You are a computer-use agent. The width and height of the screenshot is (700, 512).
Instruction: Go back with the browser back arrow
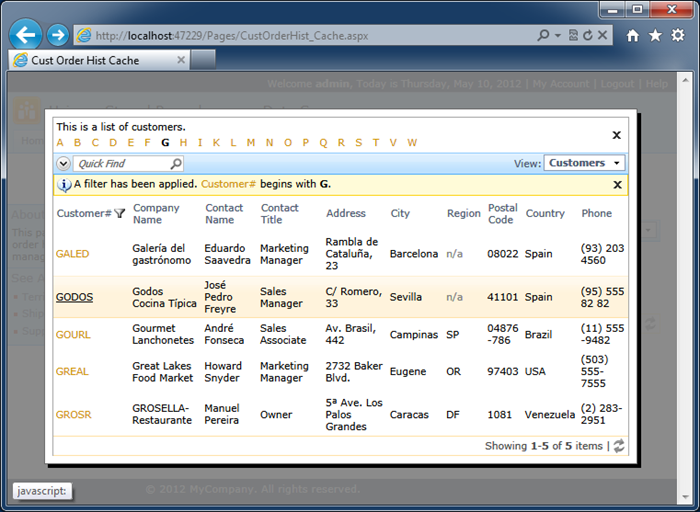click(x=25, y=34)
